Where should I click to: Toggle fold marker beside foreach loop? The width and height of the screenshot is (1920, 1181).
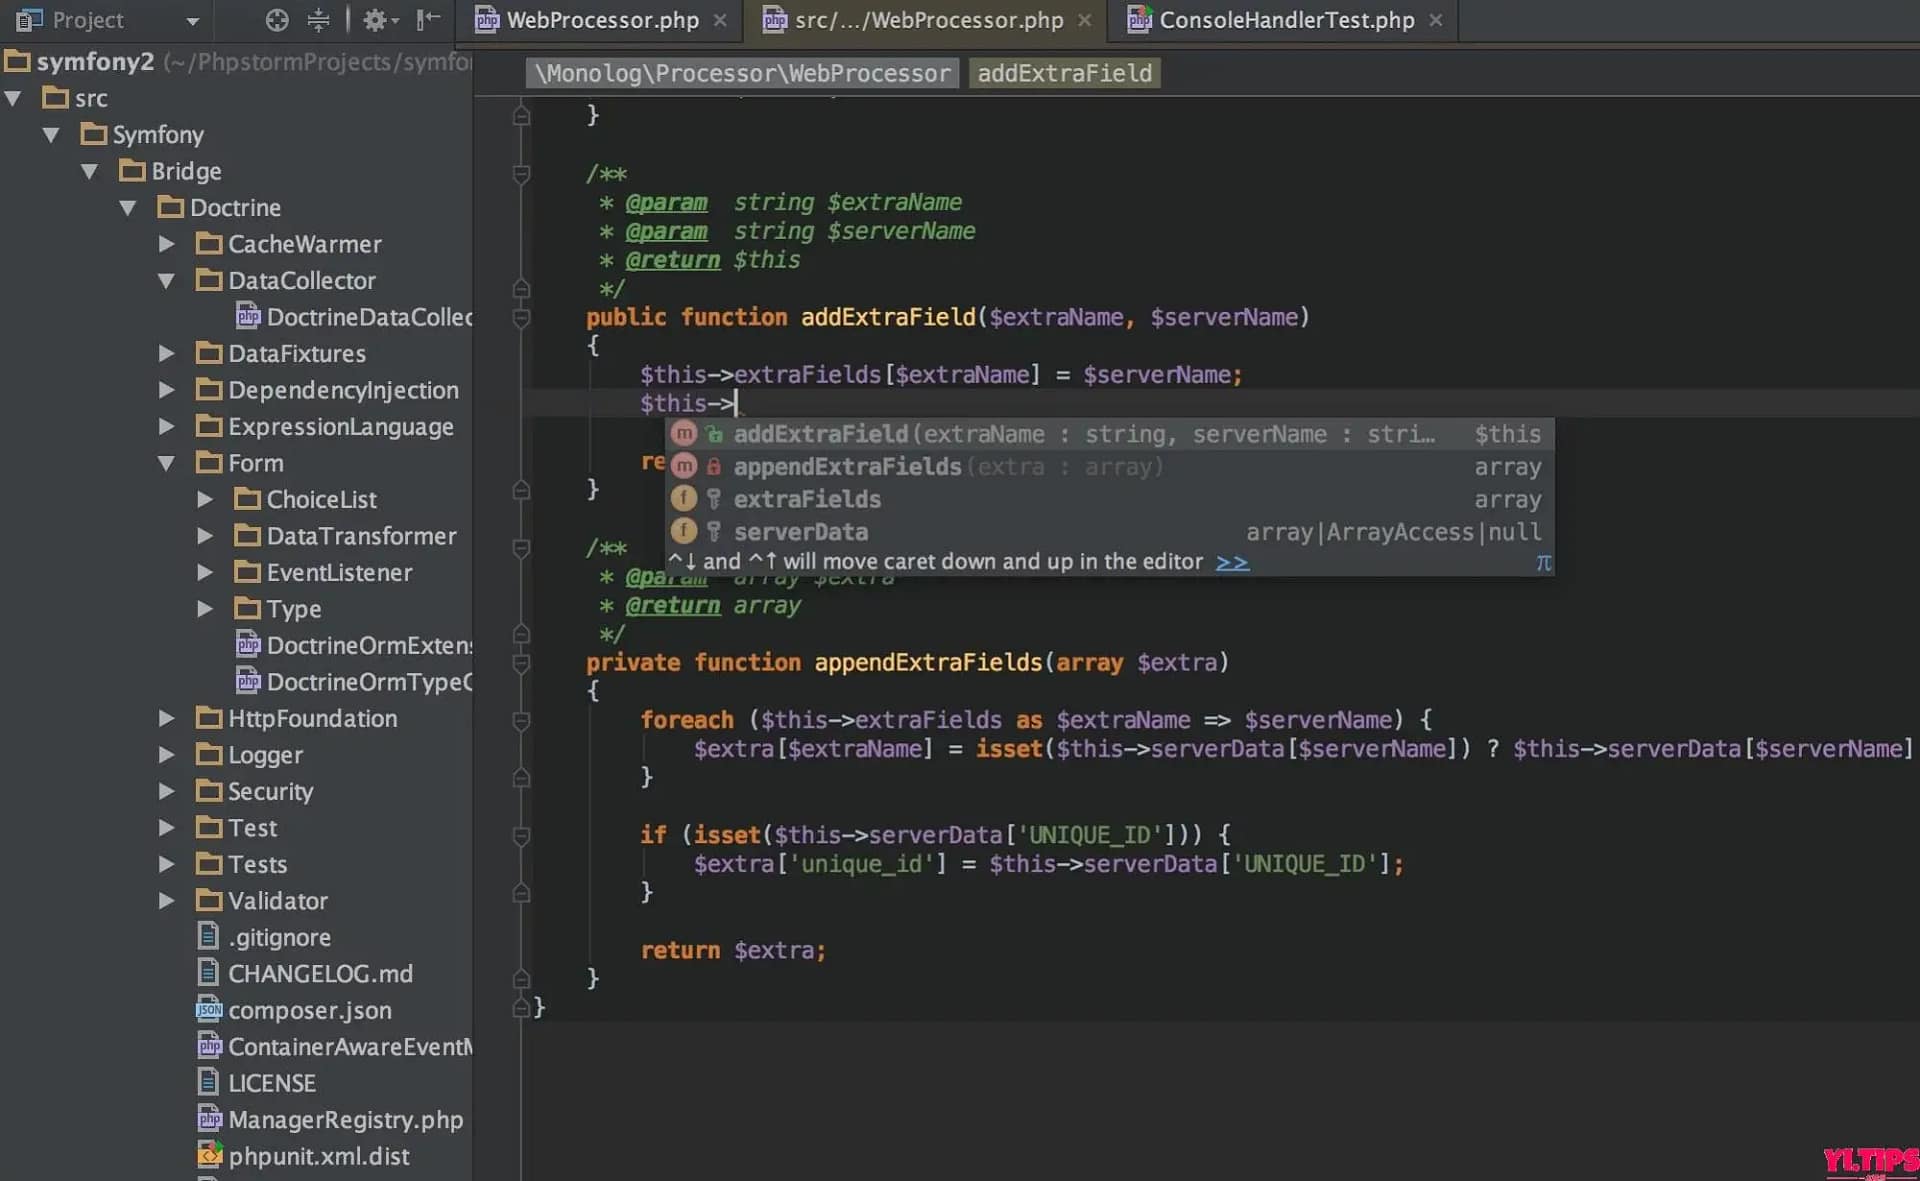[521, 720]
